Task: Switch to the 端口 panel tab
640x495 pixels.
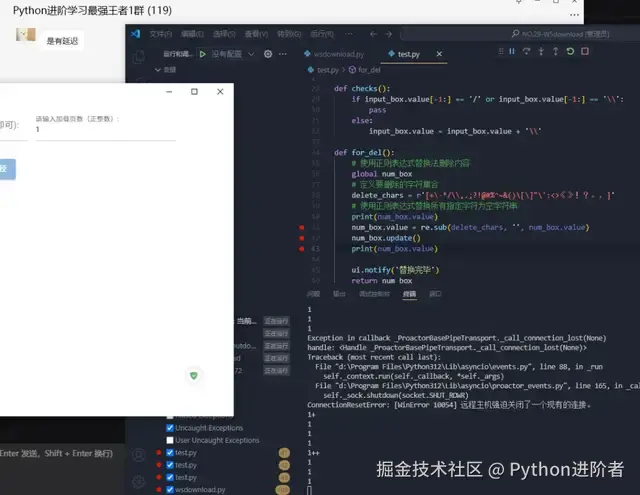Action: tap(435, 294)
